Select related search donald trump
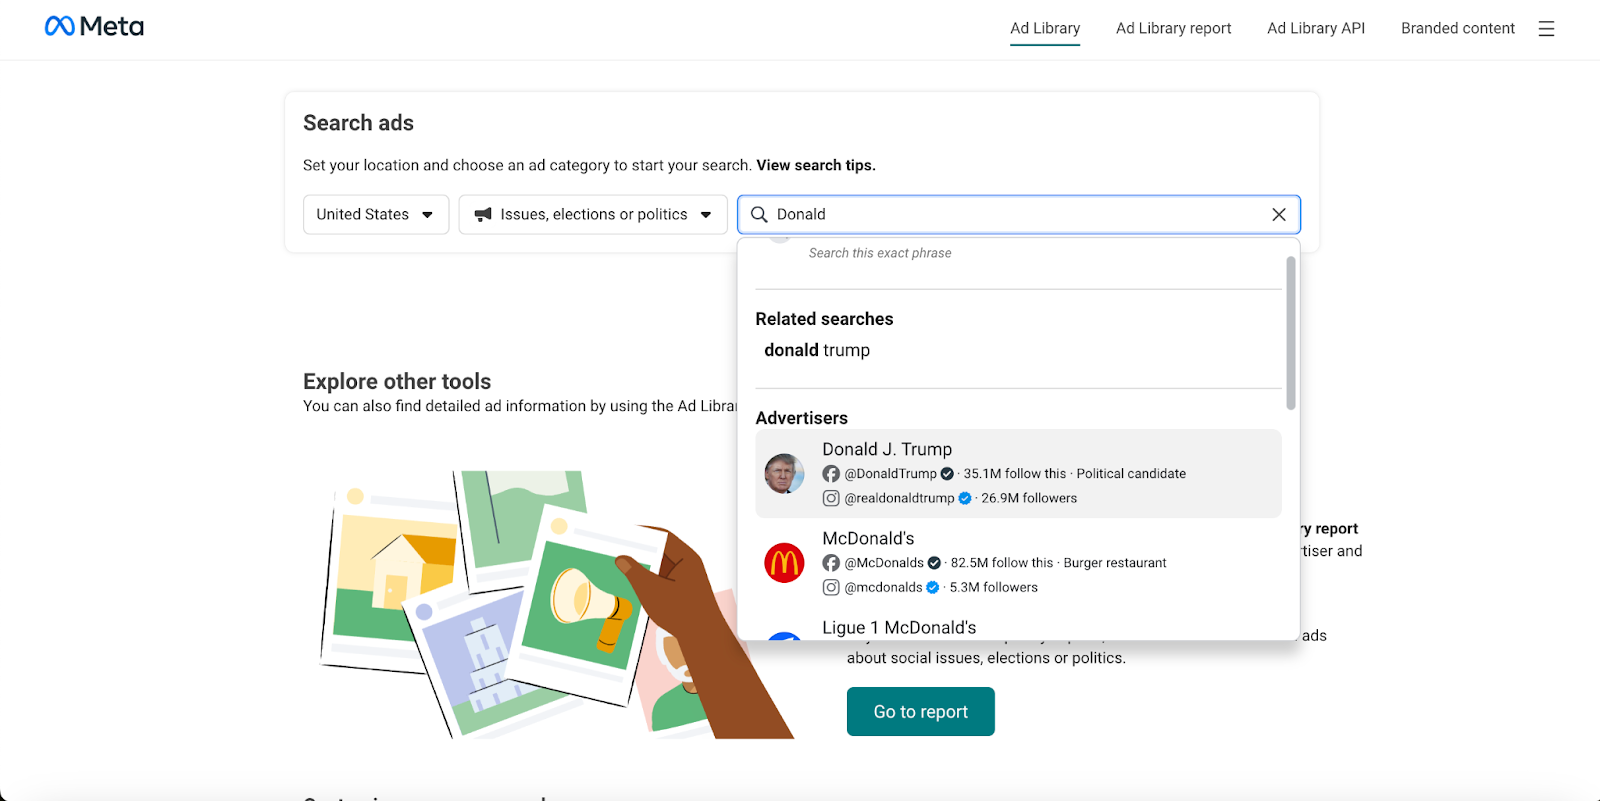 [x=817, y=350]
